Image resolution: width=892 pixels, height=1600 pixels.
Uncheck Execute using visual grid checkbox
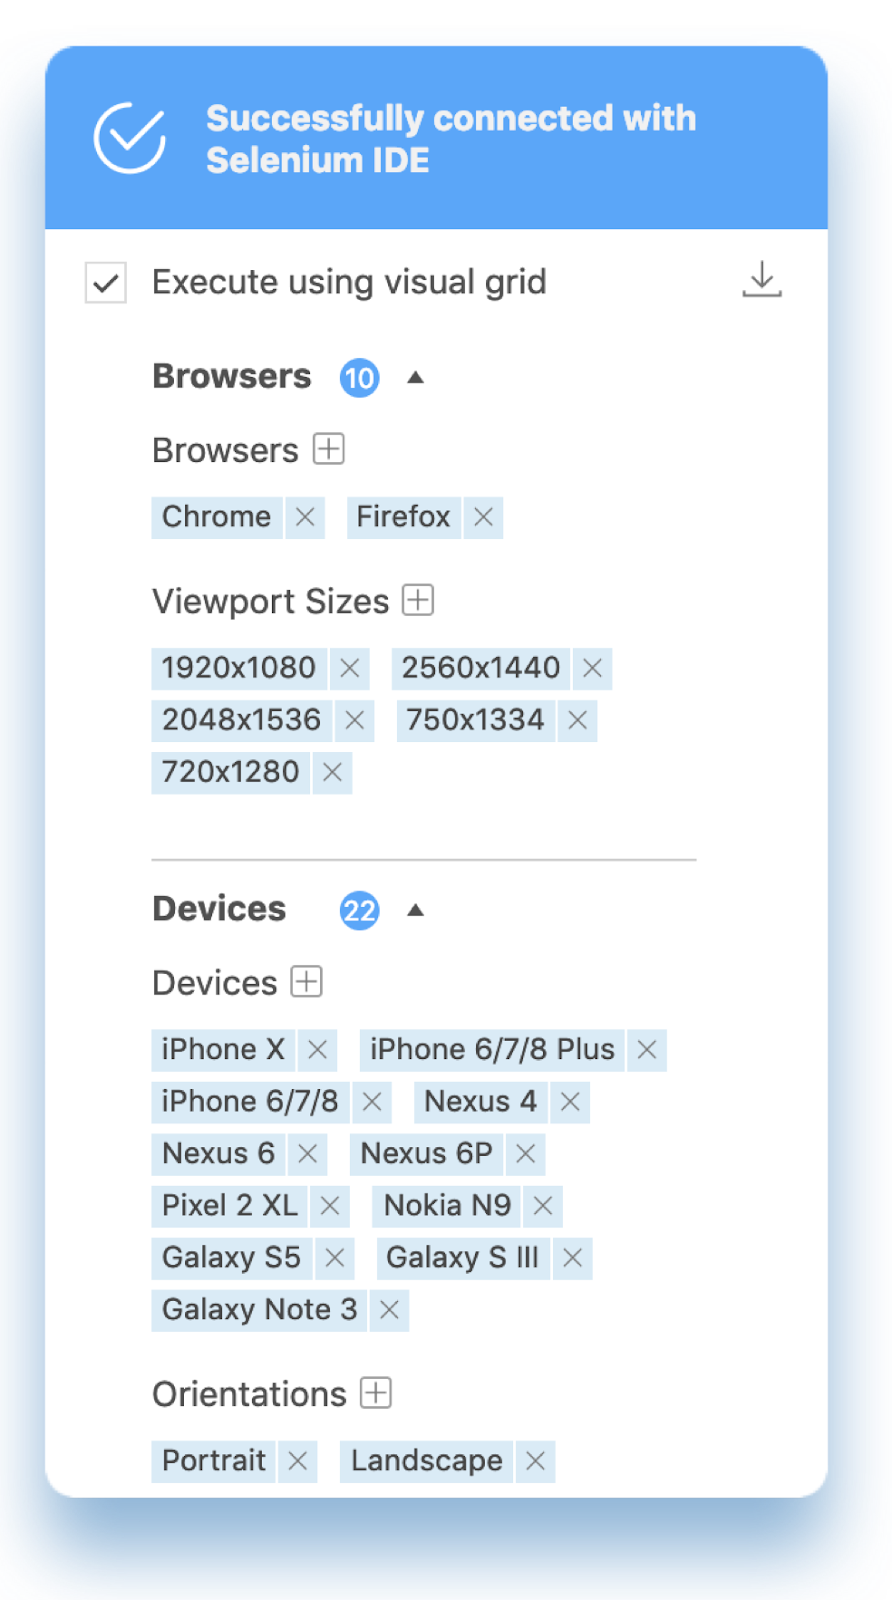click(105, 283)
